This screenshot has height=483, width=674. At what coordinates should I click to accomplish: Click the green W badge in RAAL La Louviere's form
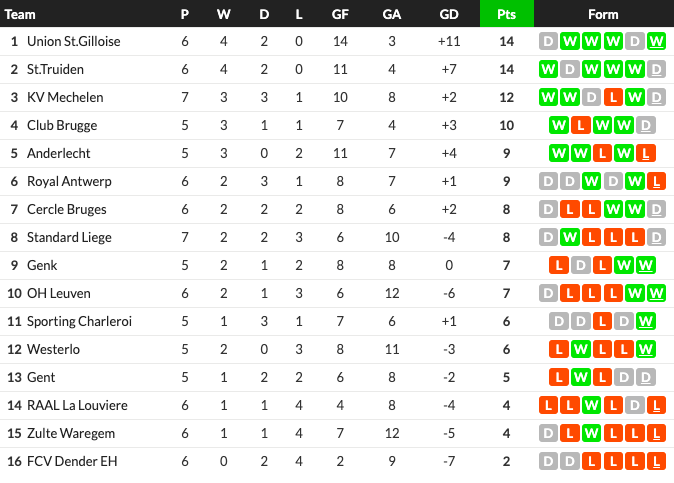[x=591, y=405]
